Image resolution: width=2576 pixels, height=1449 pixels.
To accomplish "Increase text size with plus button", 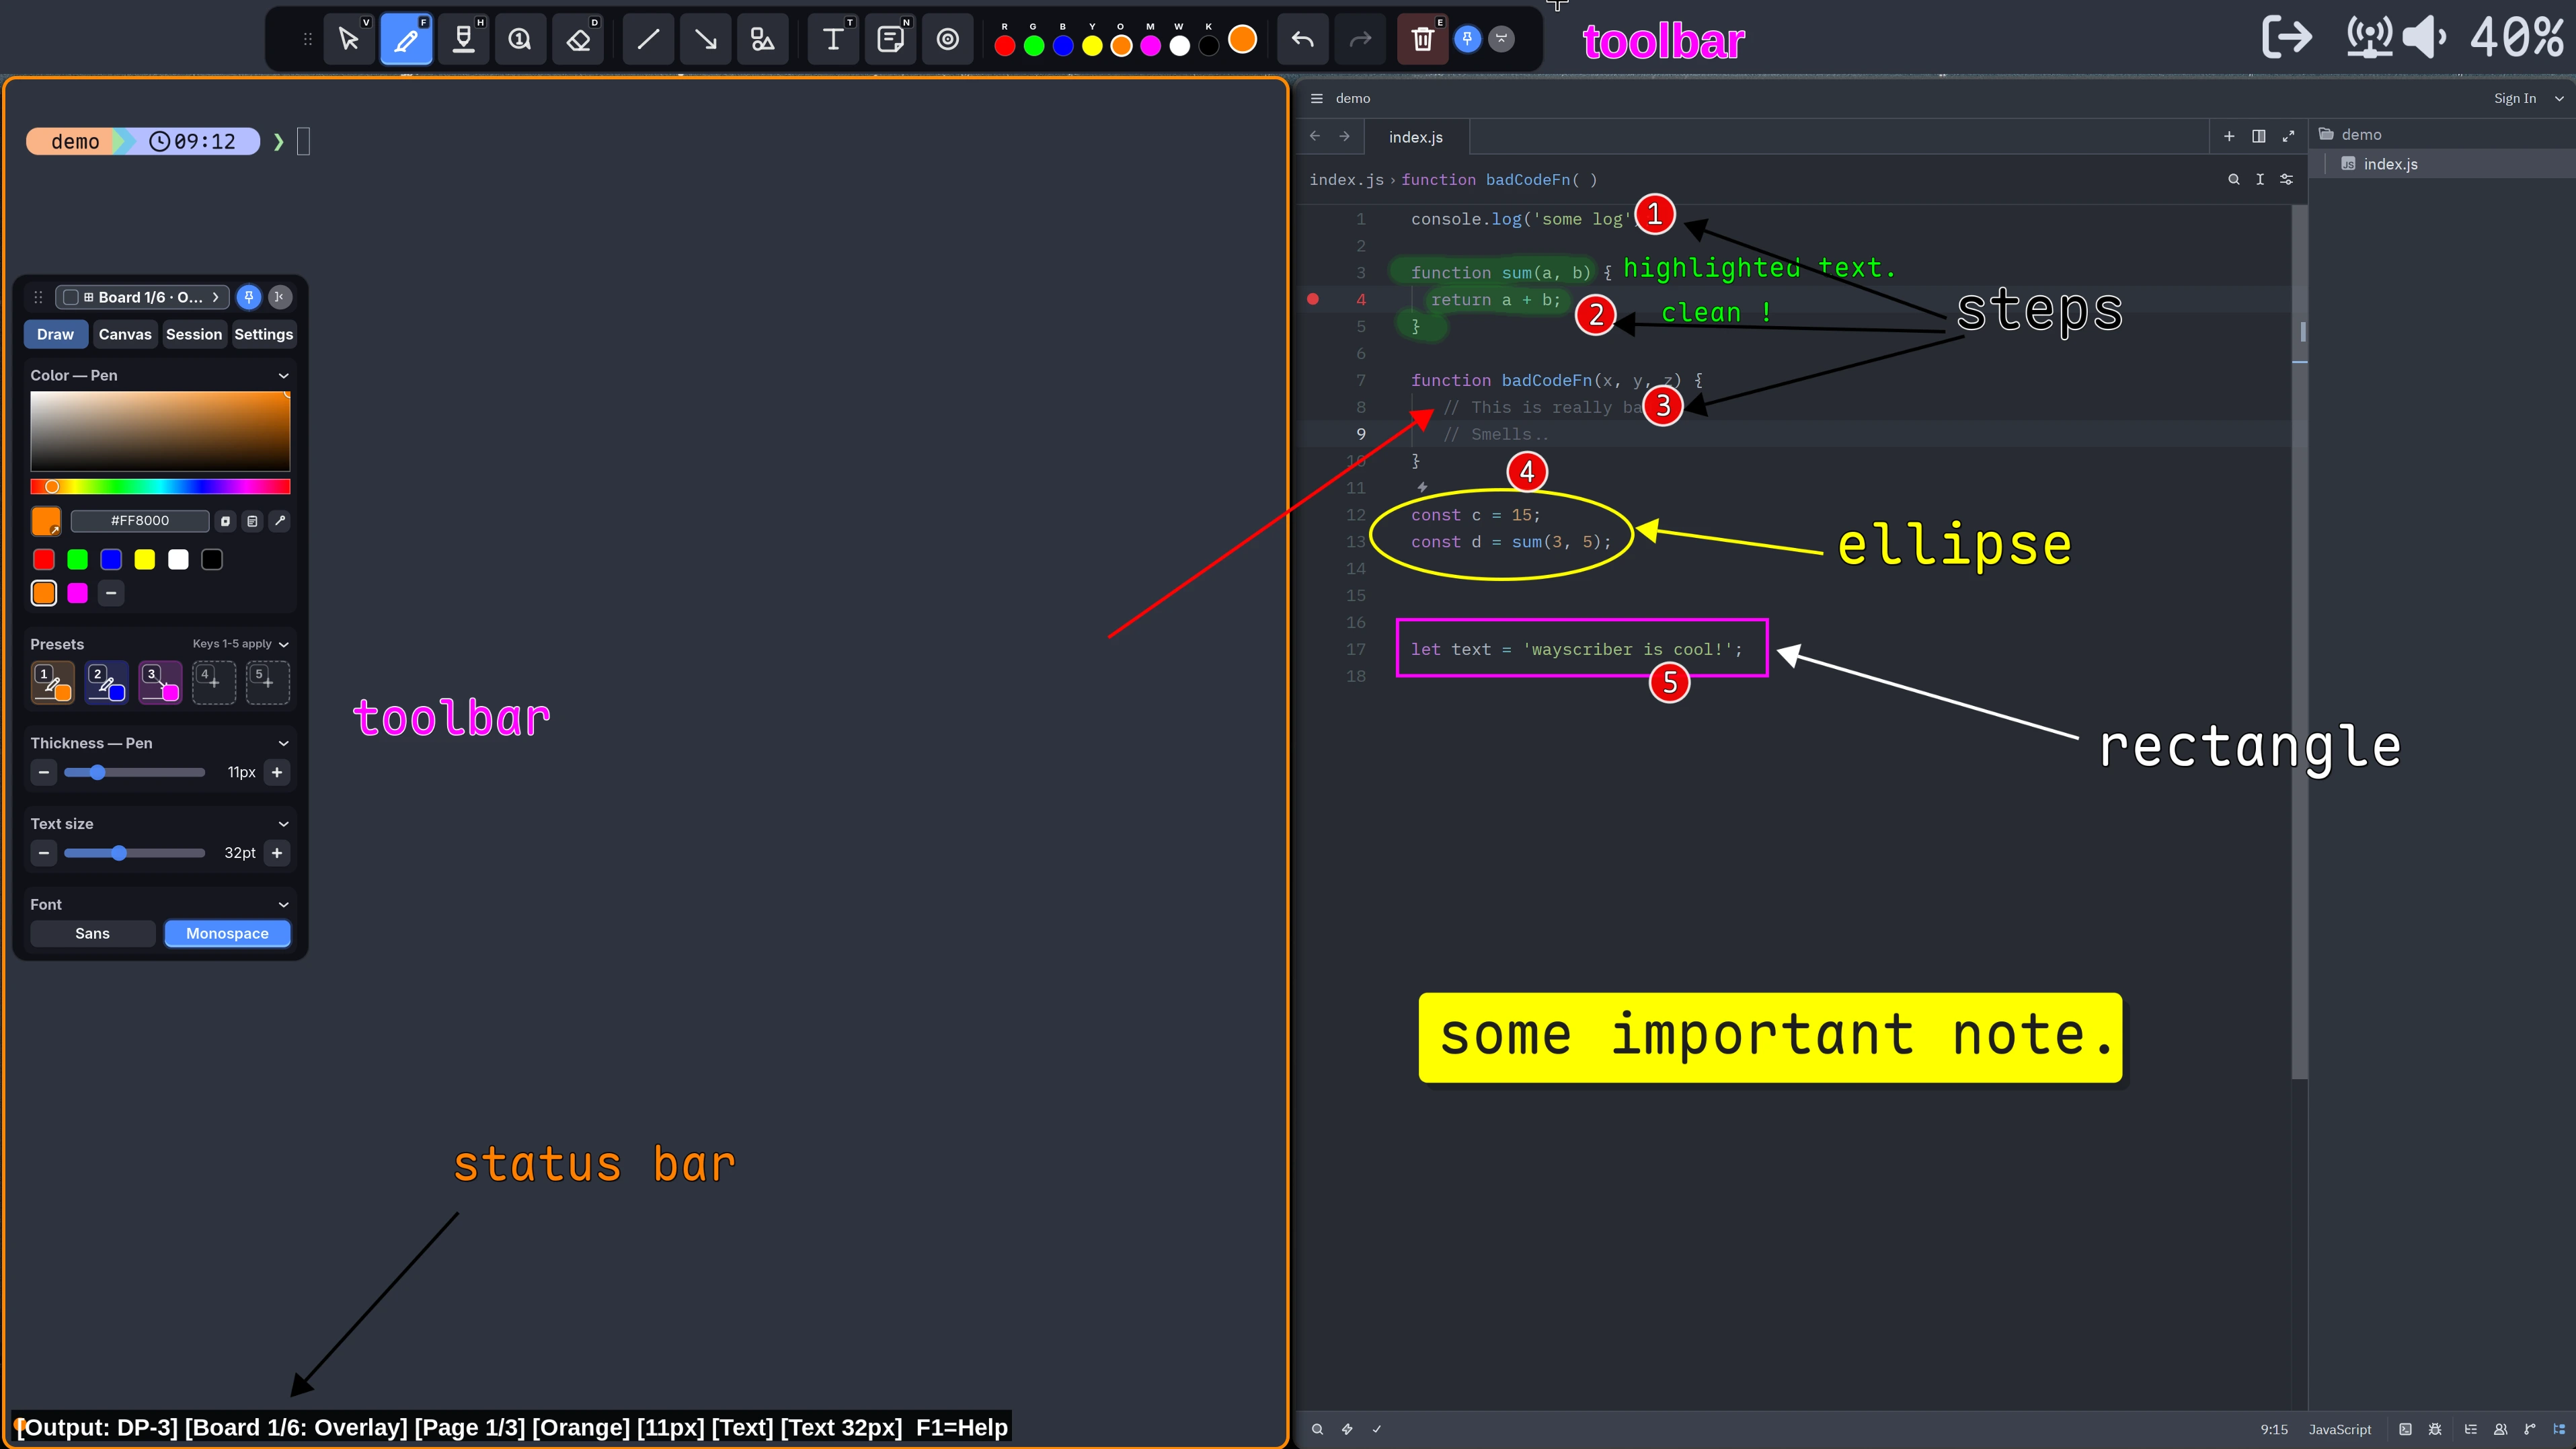I will [x=277, y=853].
